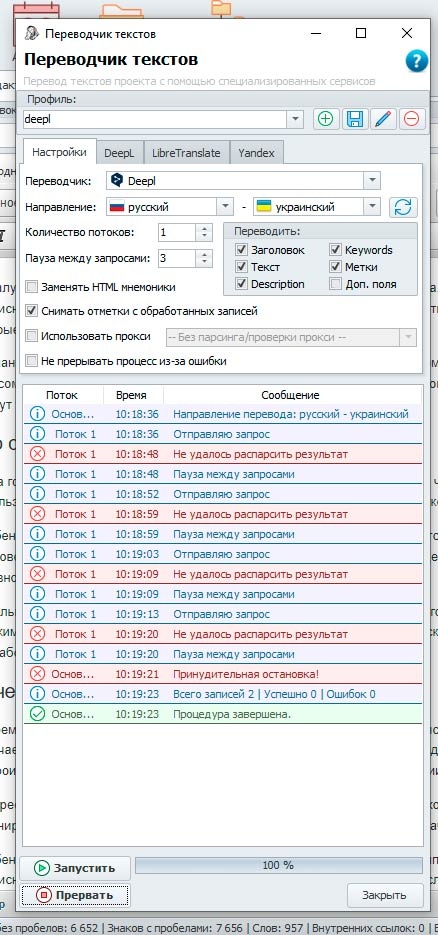
Task: Open the profile 'deepl' dropdown arrow
Action: pyautogui.click(x=296, y=119)
